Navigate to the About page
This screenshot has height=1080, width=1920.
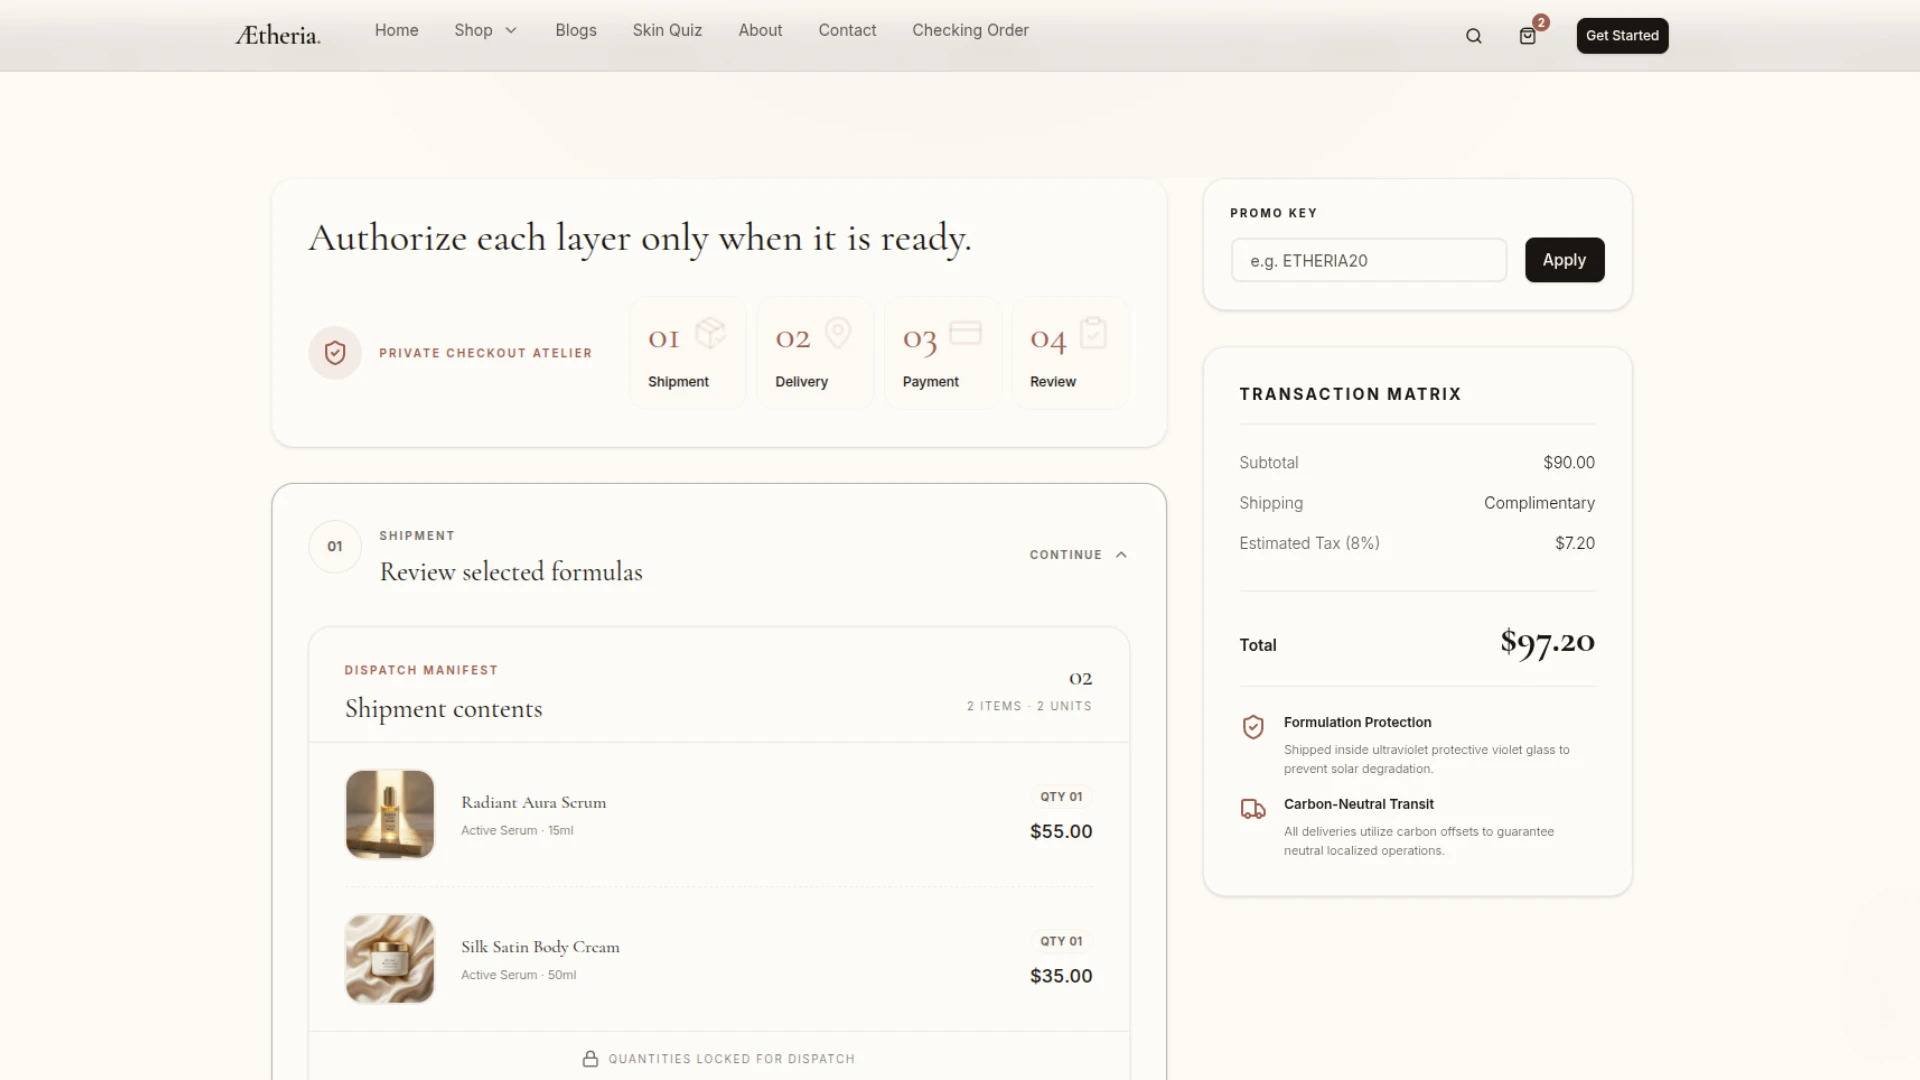760,30
